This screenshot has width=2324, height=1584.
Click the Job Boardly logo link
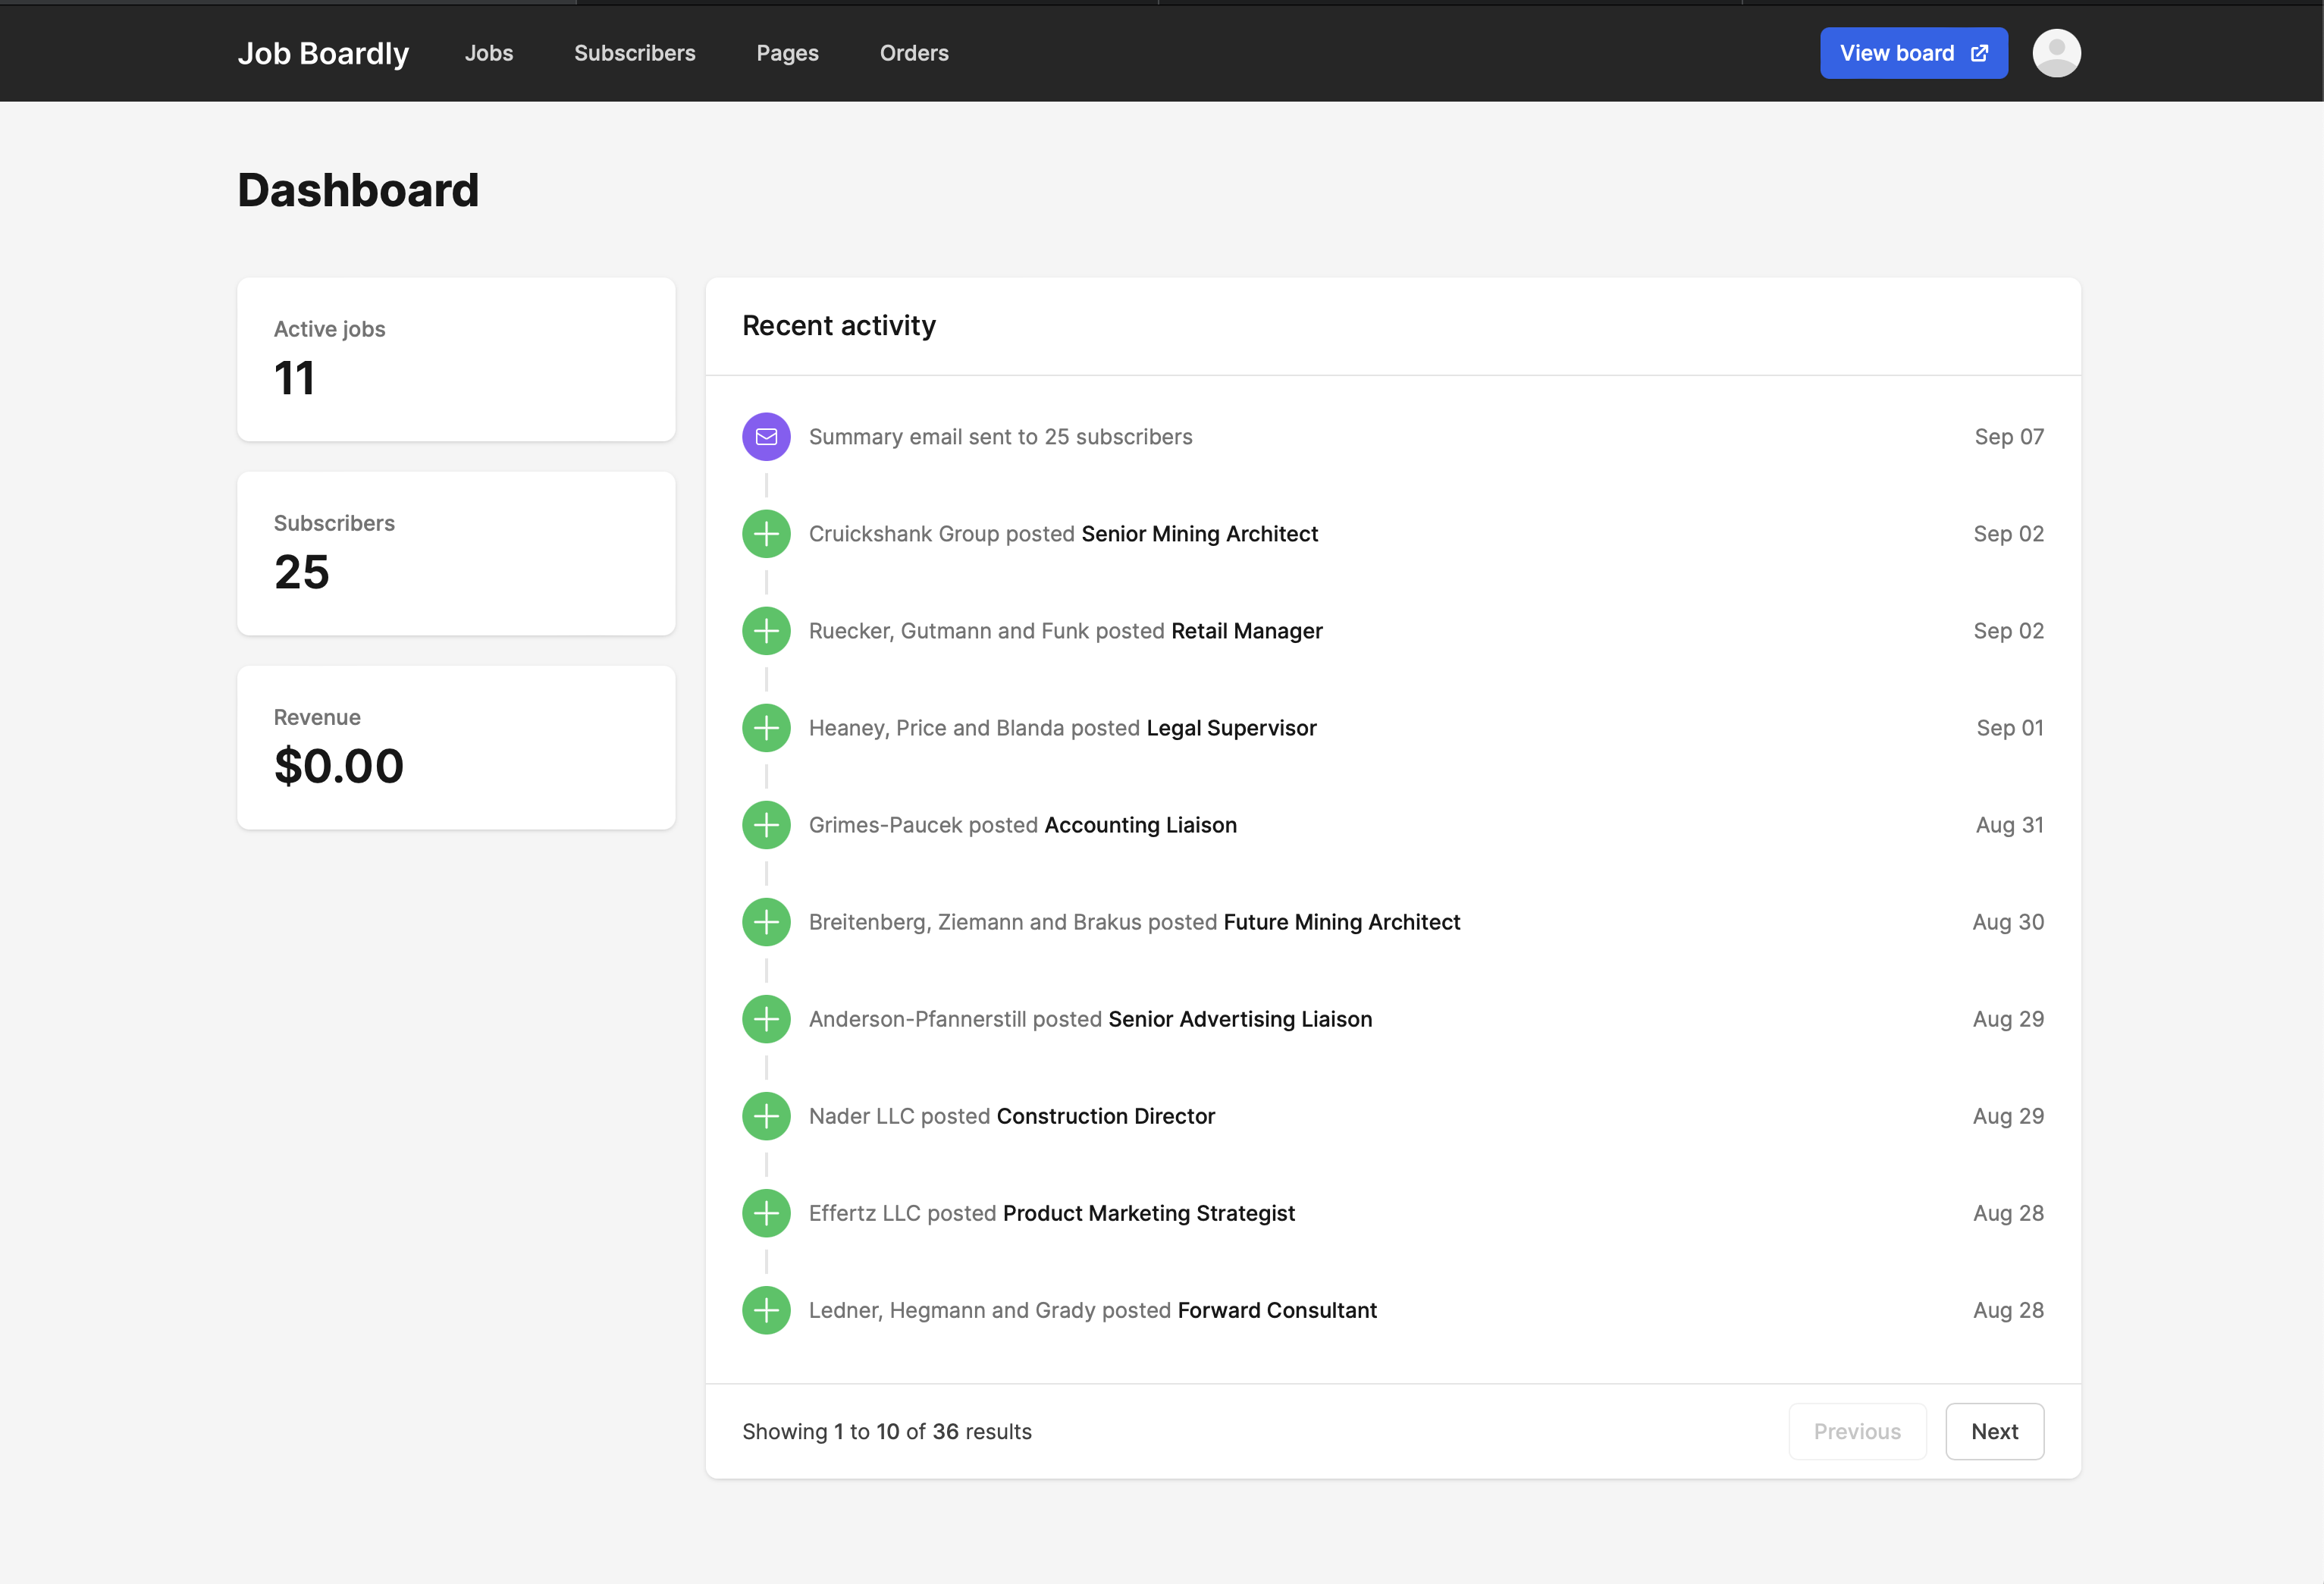(x=323, y=53)
